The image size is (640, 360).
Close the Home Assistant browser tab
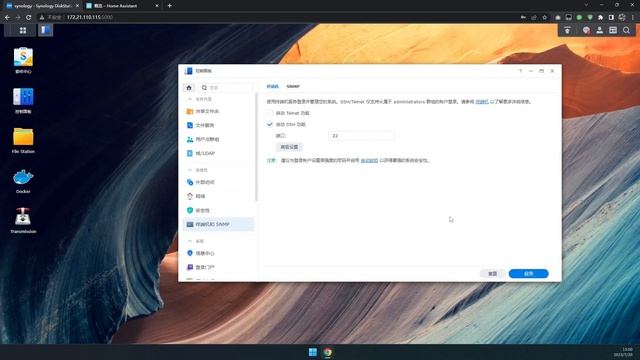157,6
